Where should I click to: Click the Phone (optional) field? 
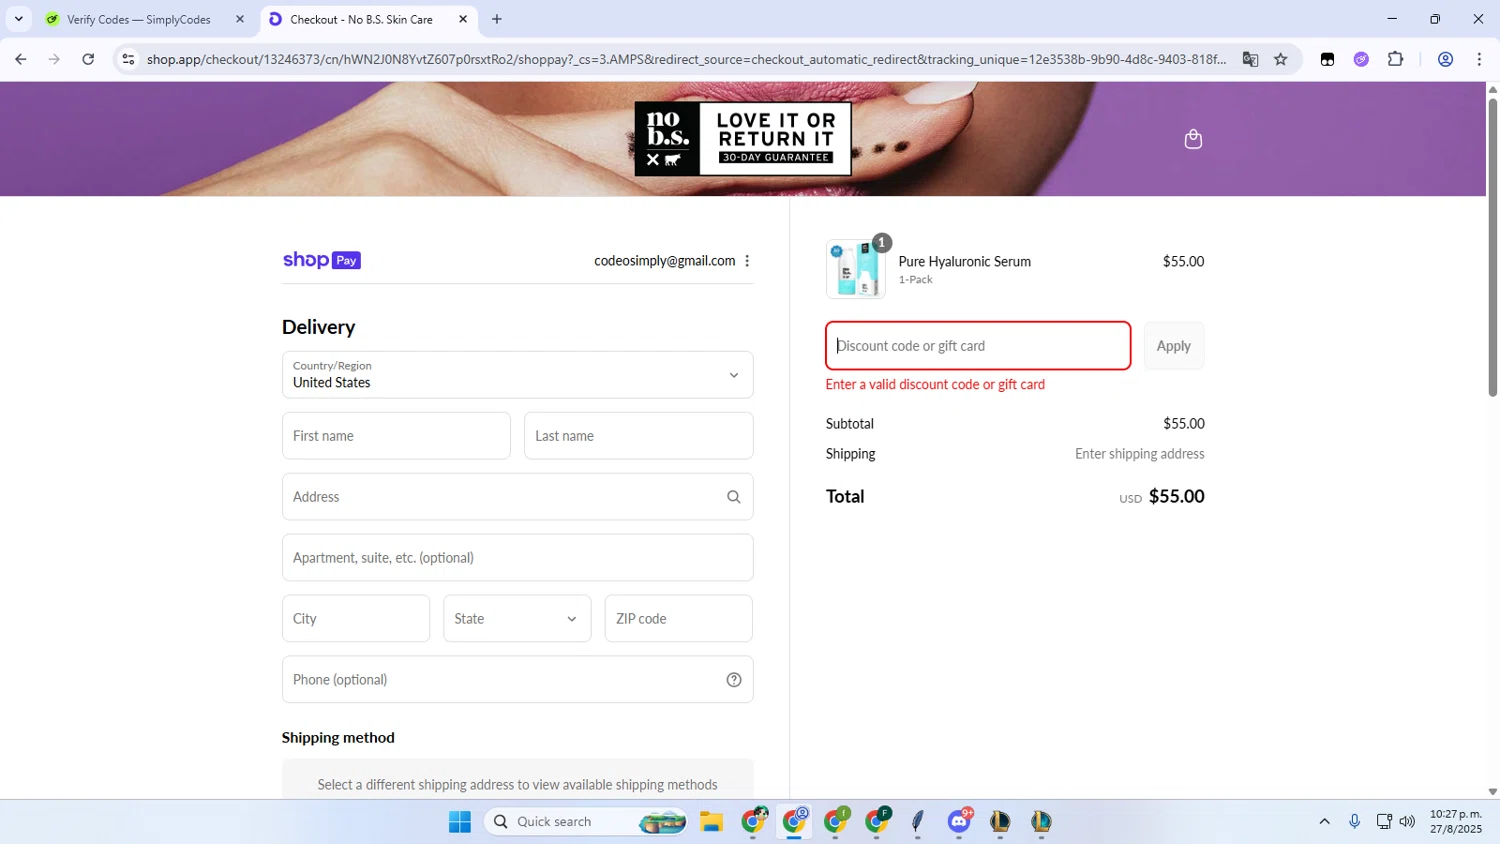(517, 680)
